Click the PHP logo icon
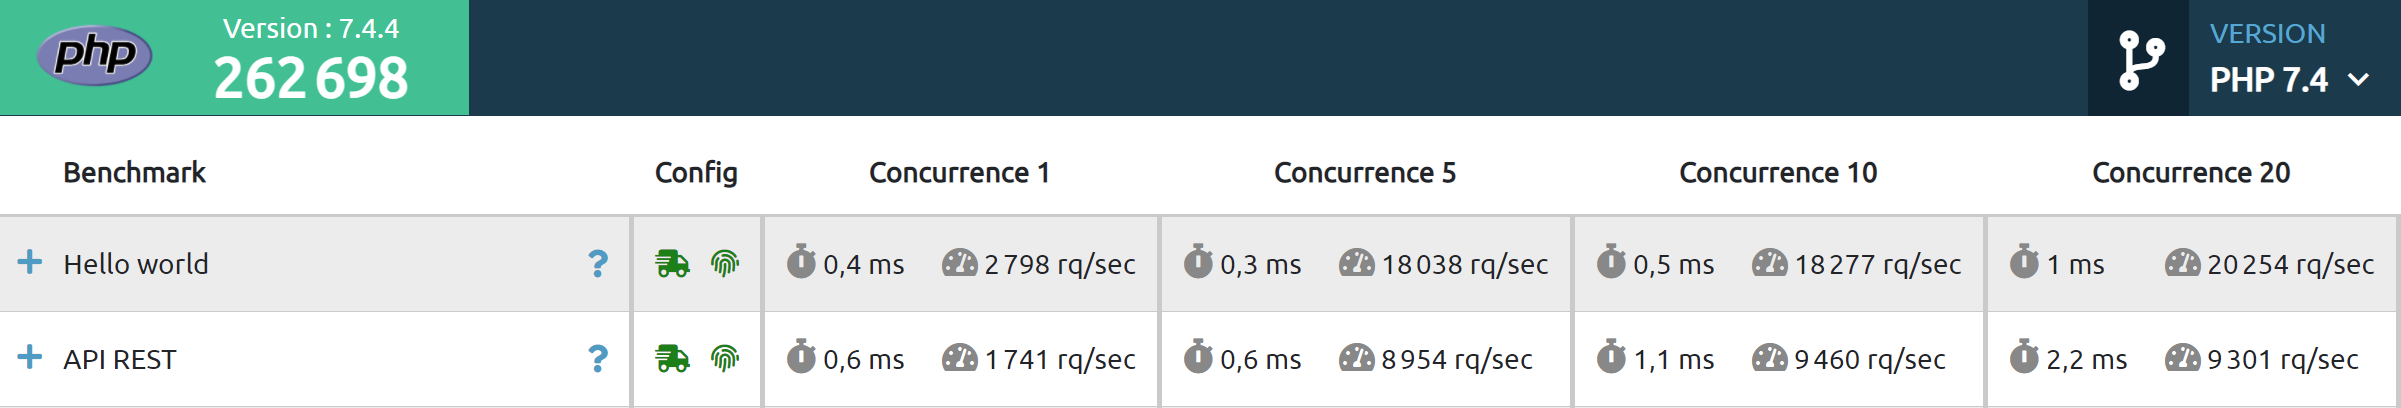 [94, 56]
